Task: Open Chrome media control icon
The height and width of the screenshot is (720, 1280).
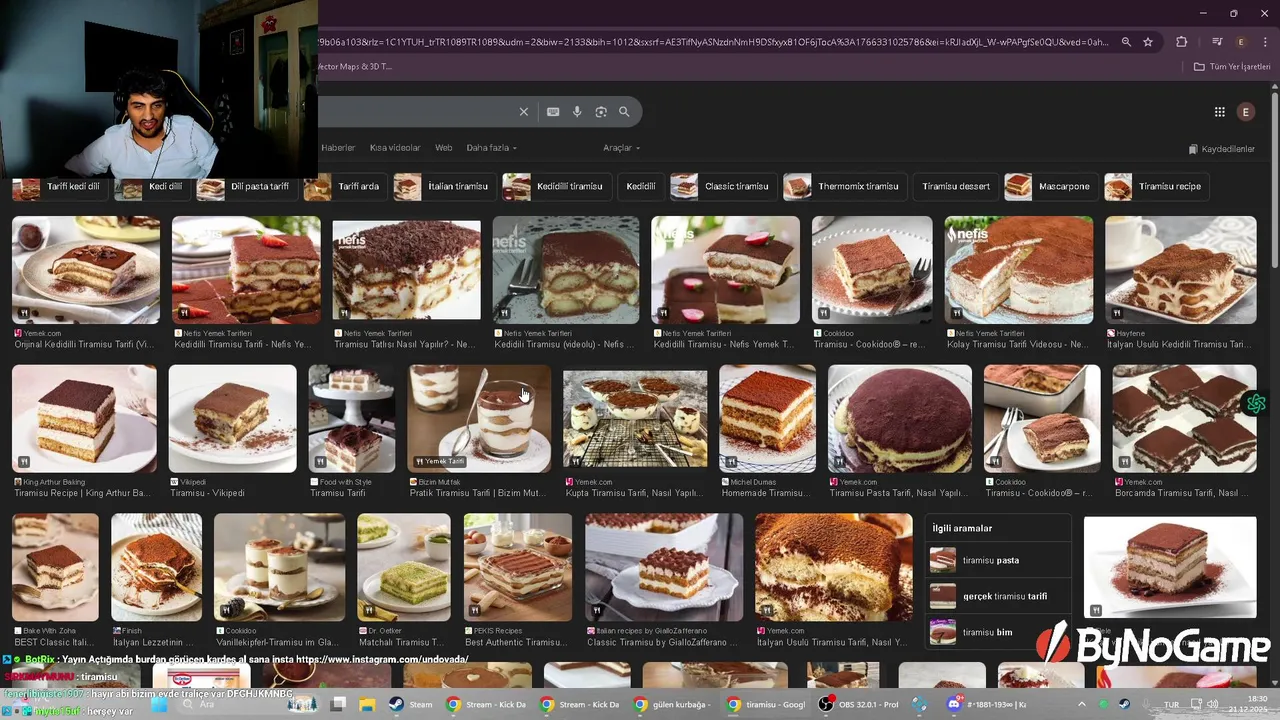Action: (1217, 42)
